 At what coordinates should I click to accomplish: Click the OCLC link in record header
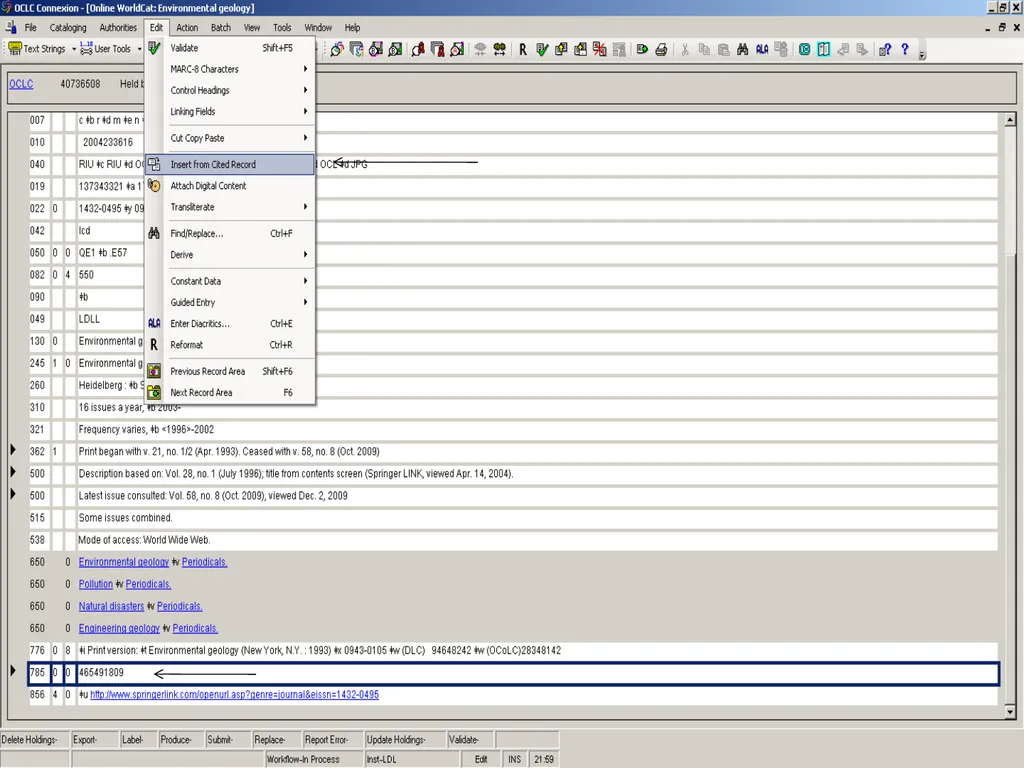(x=21, y=84)
